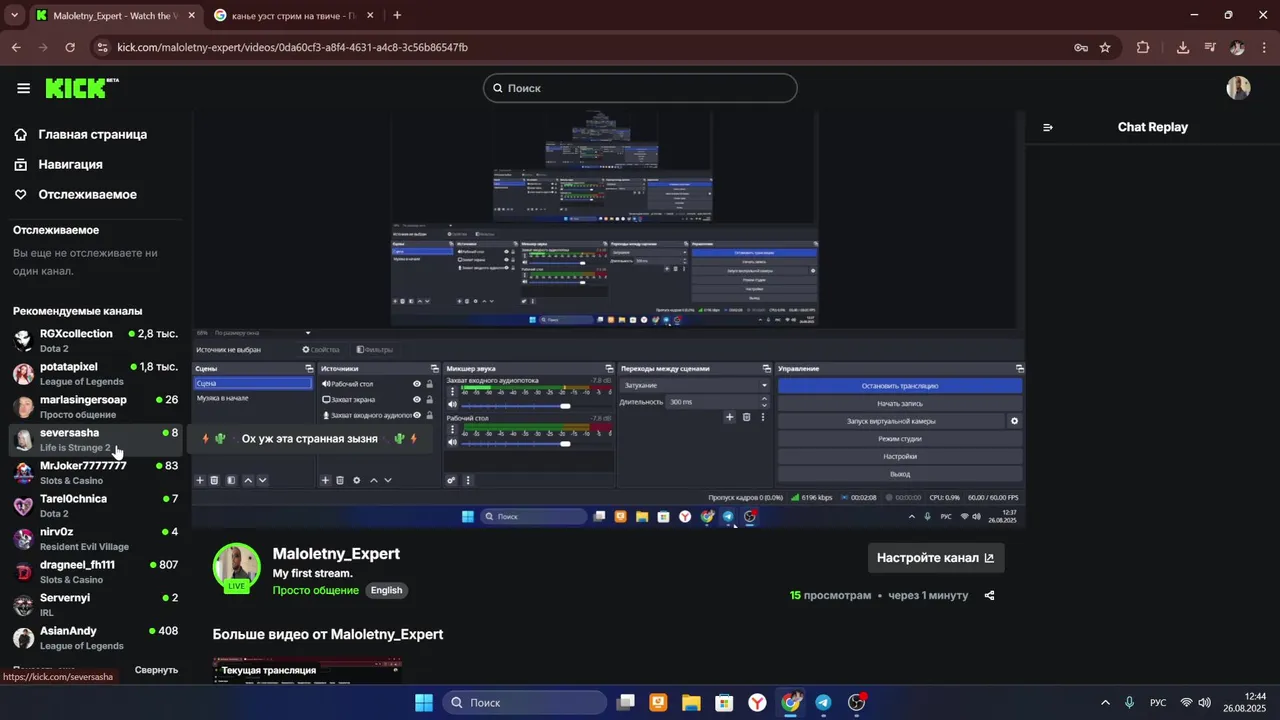Open the user avatar menu on Kick
Image resolution: width=1280 pixels, height=720 pixels.
[1238, 88]
